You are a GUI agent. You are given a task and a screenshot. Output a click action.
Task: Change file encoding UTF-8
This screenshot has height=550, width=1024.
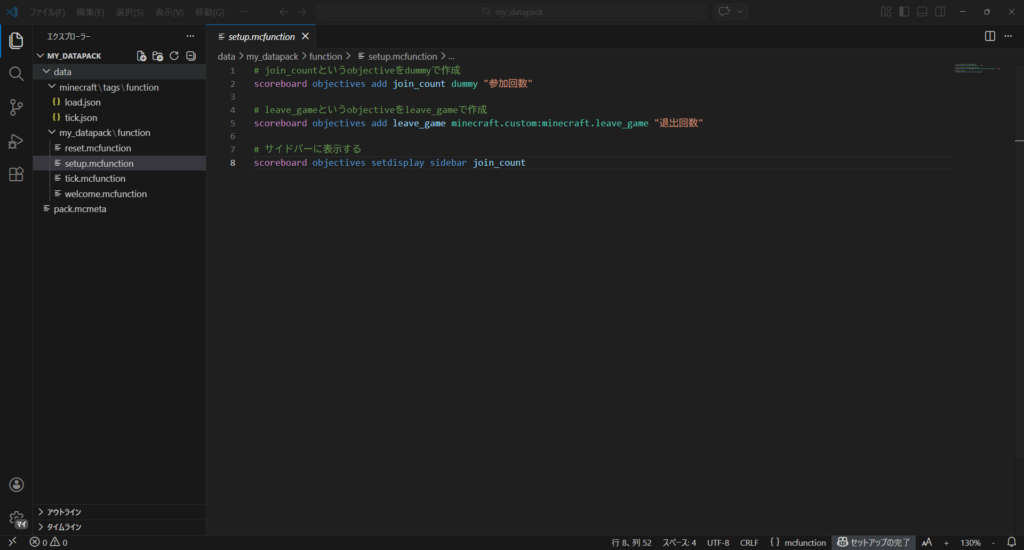718,542
